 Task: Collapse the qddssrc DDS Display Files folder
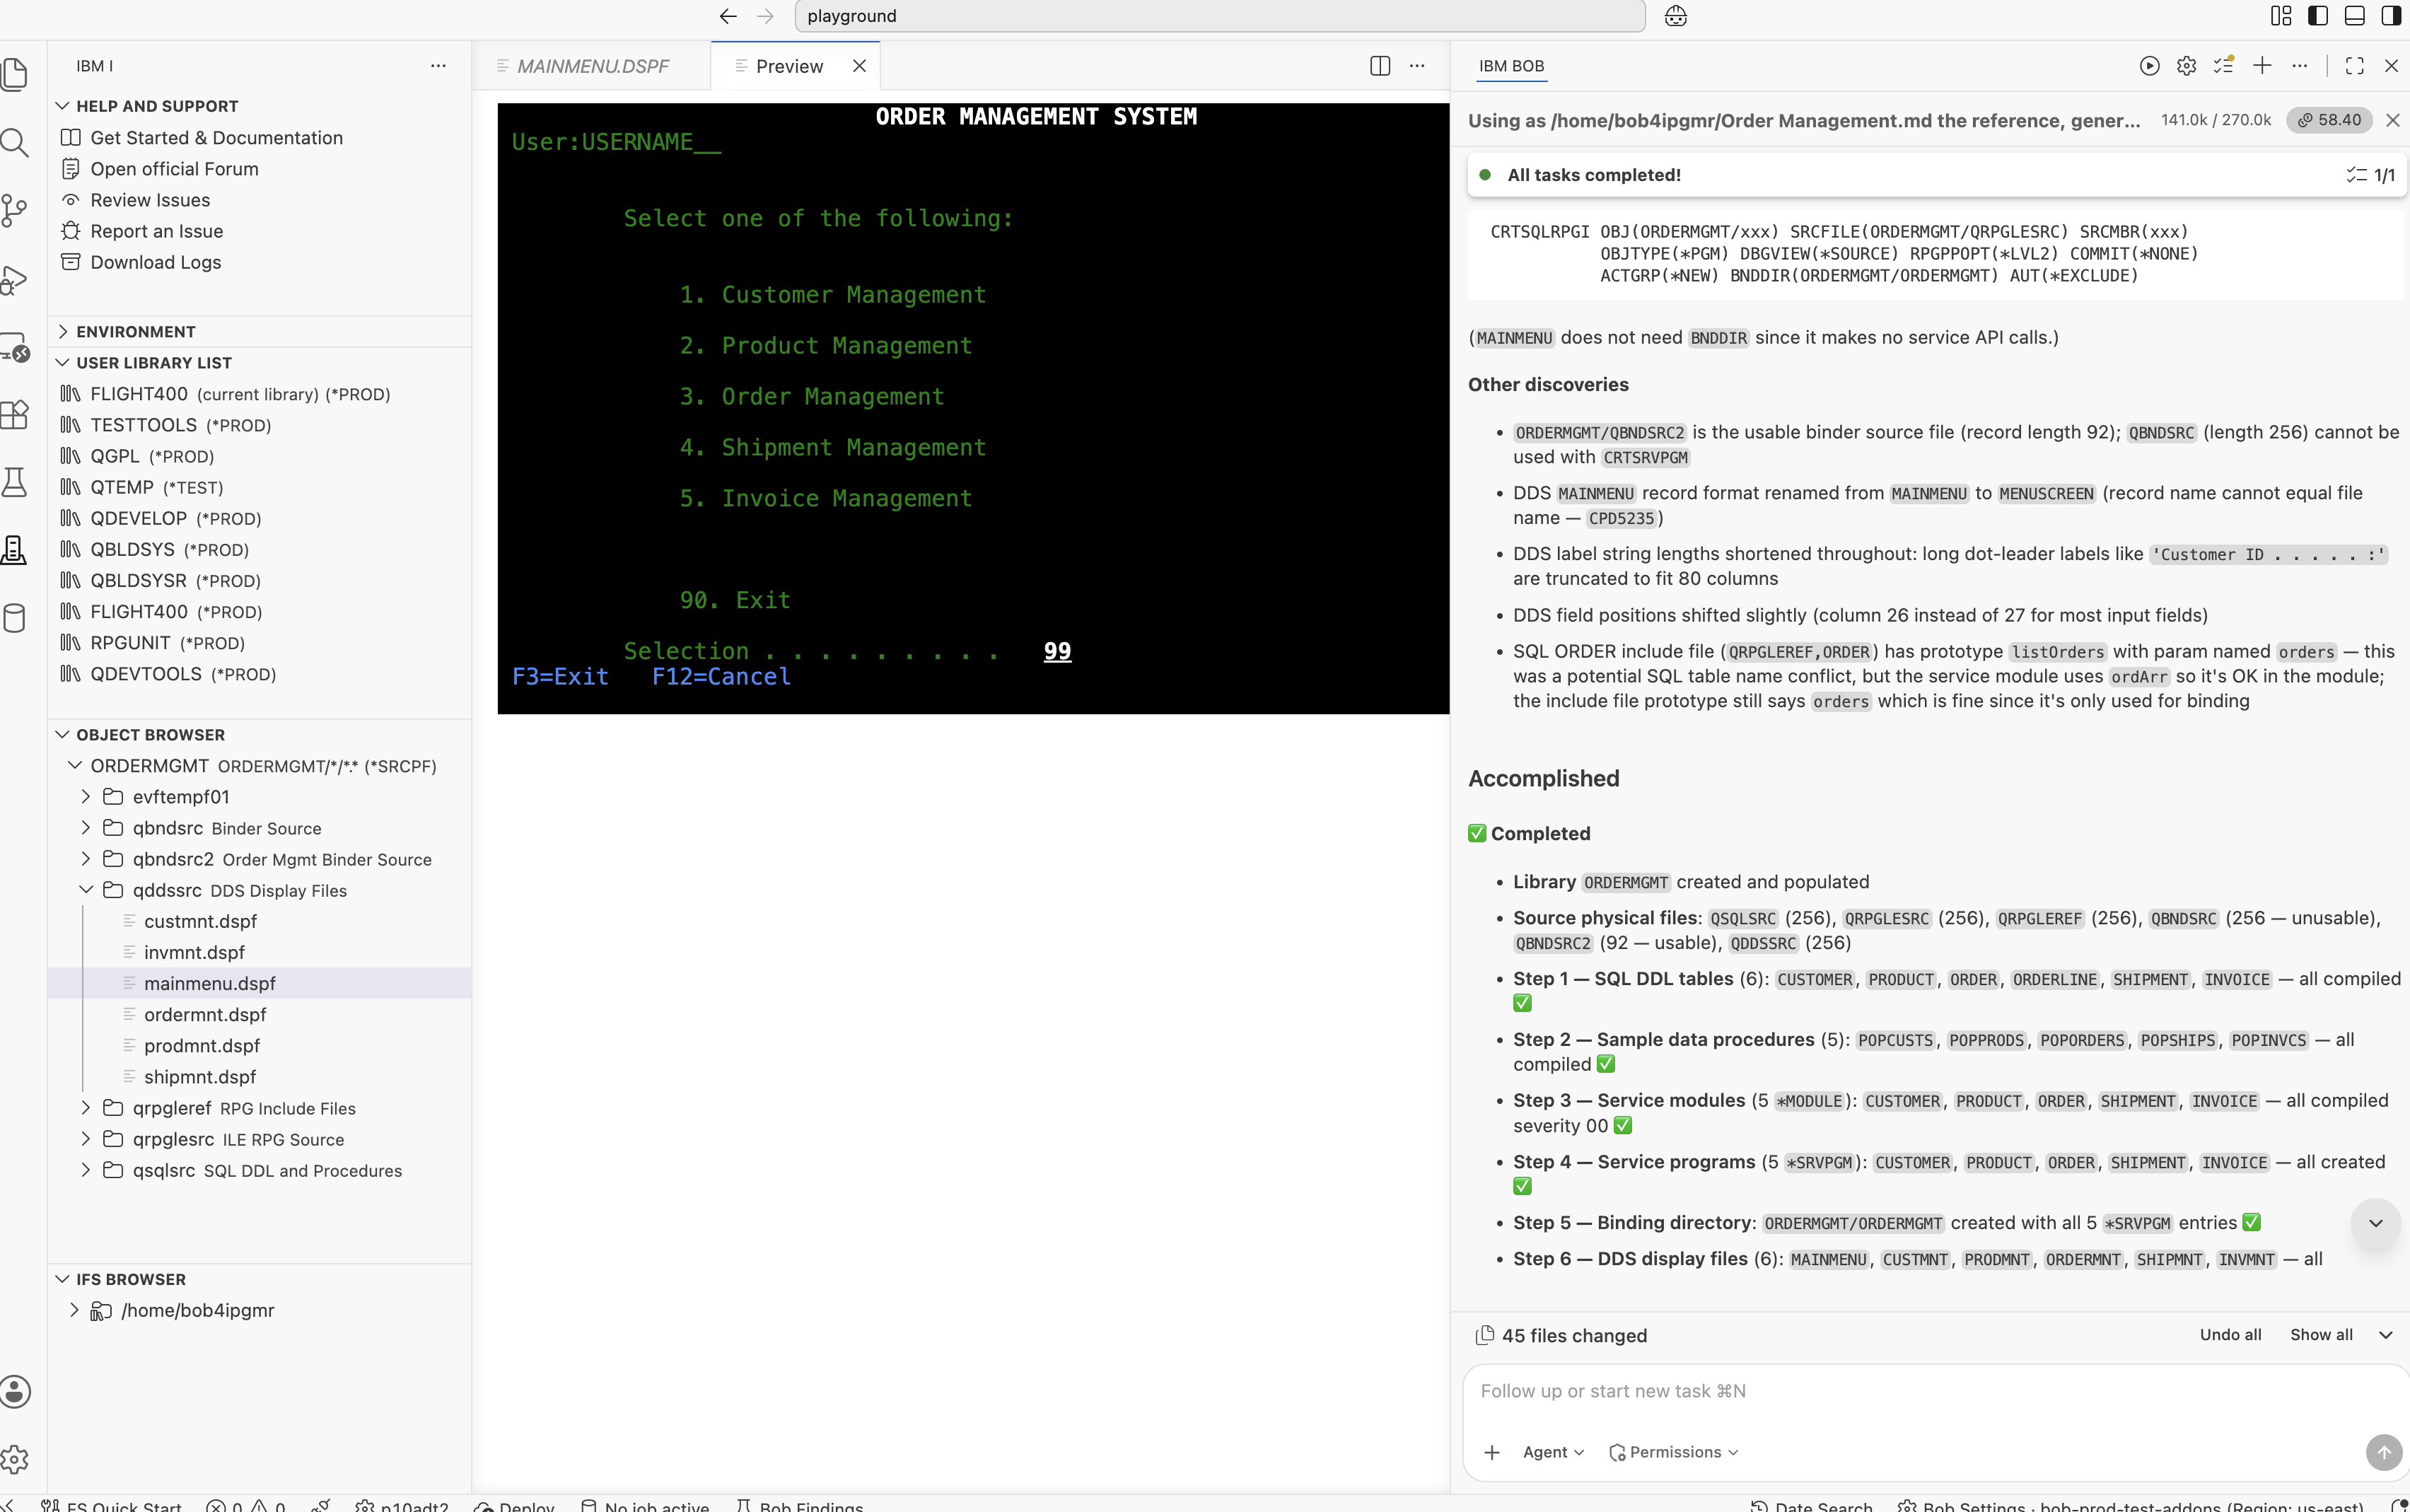pyautogui.click(x=85, y=890)
